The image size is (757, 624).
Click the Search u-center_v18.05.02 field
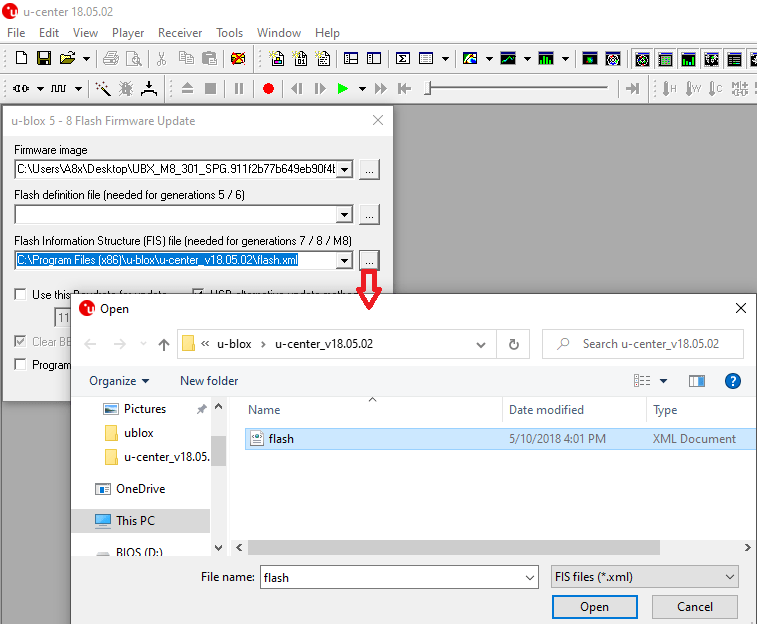pos(643,344)
